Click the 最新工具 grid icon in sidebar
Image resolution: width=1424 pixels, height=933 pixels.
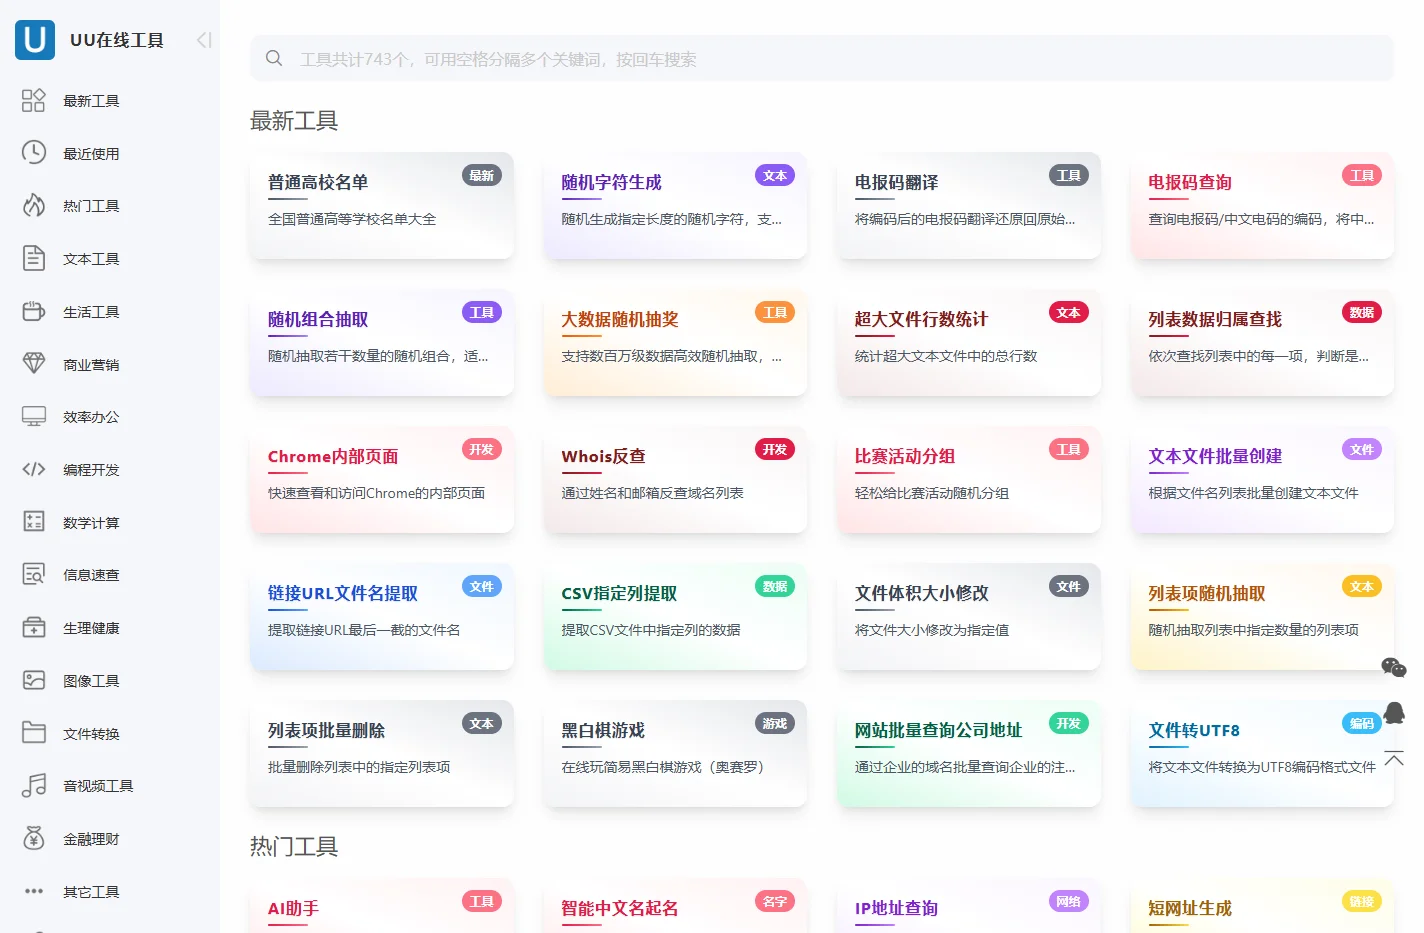pyautogui.click(x=34, y=100)
